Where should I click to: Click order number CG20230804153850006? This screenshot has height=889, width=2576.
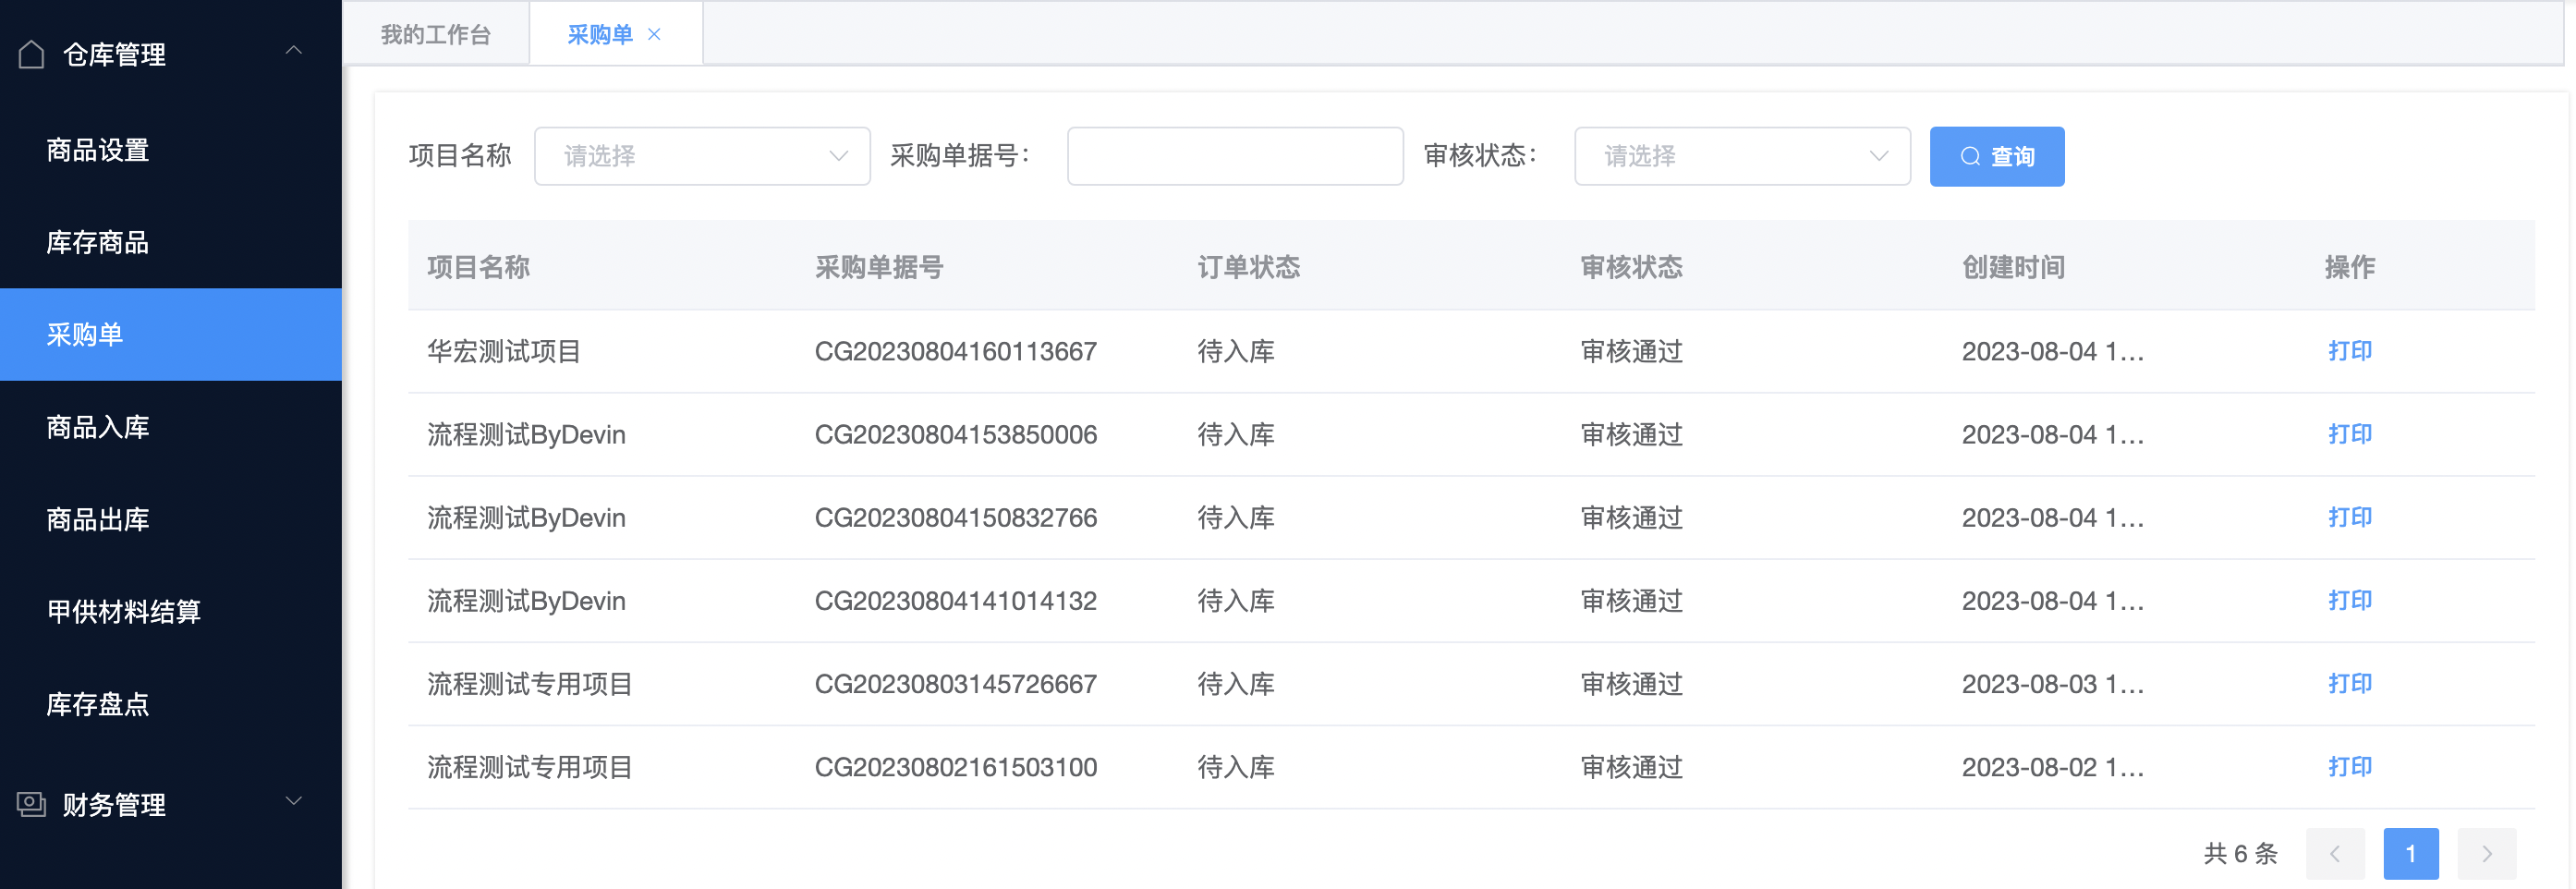(956, 434)
